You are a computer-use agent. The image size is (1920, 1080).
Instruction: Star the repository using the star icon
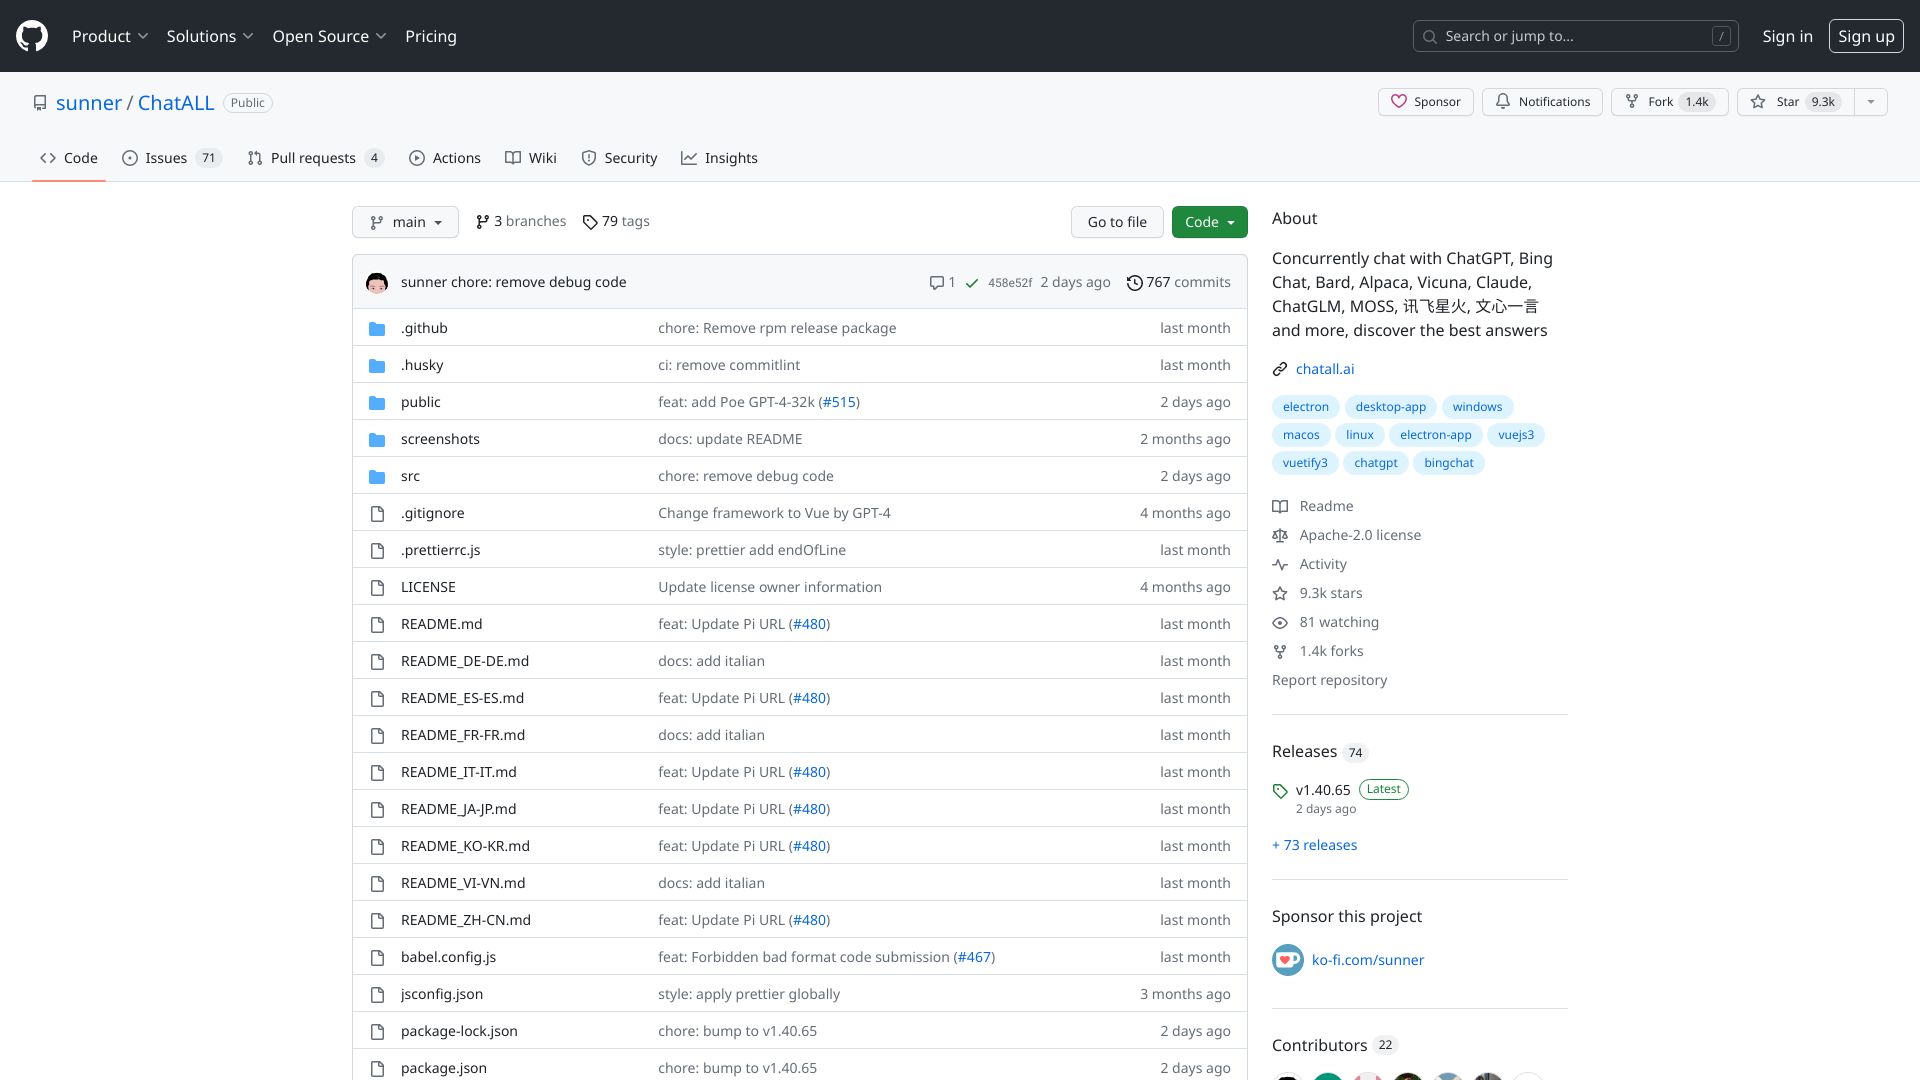[x=1759, y=101]
